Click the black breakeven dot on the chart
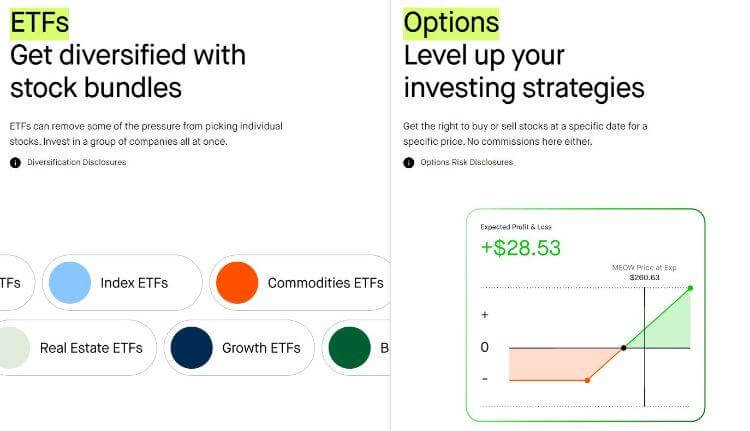The width and height of the screenshot is (750, 431). 623,348
